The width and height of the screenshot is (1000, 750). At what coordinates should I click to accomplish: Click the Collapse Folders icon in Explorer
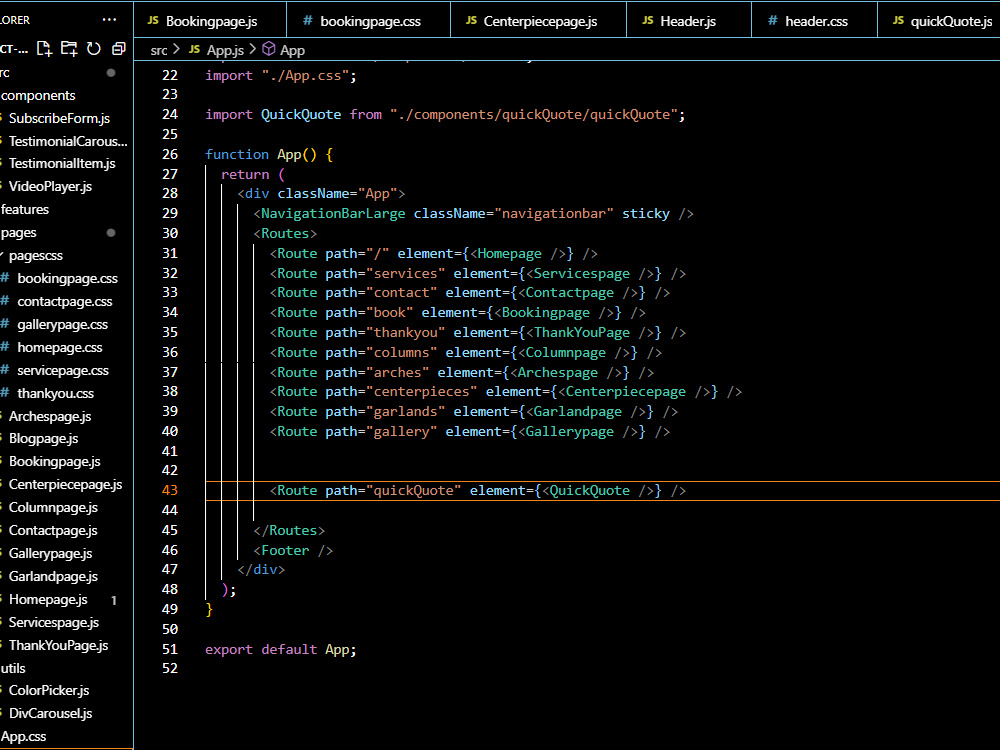coord(118,48)
